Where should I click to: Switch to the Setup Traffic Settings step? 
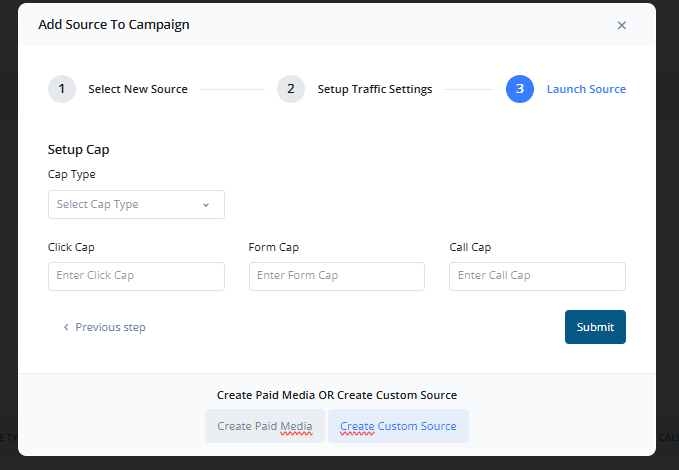(x=375, y=89)
